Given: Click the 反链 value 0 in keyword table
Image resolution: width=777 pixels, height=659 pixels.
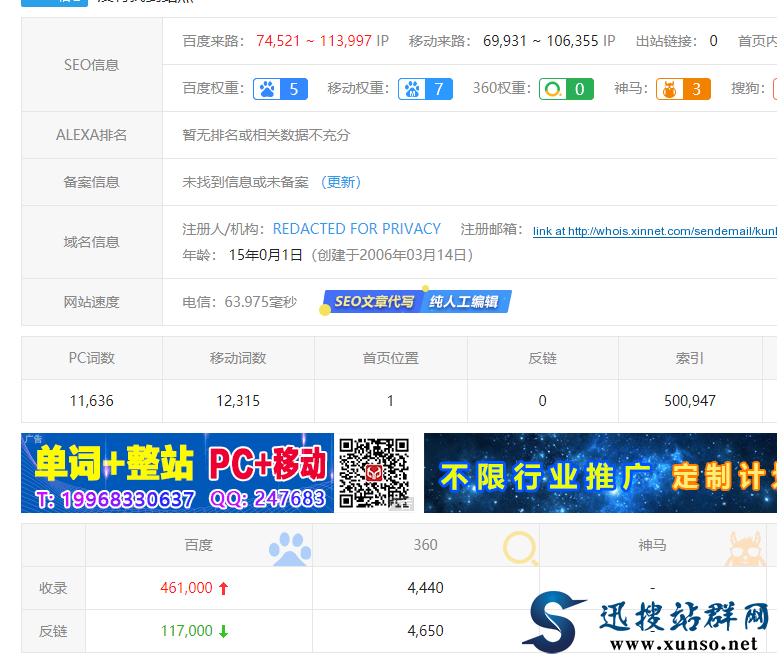Looking at the screenshot, I should (x=543, y=401).
